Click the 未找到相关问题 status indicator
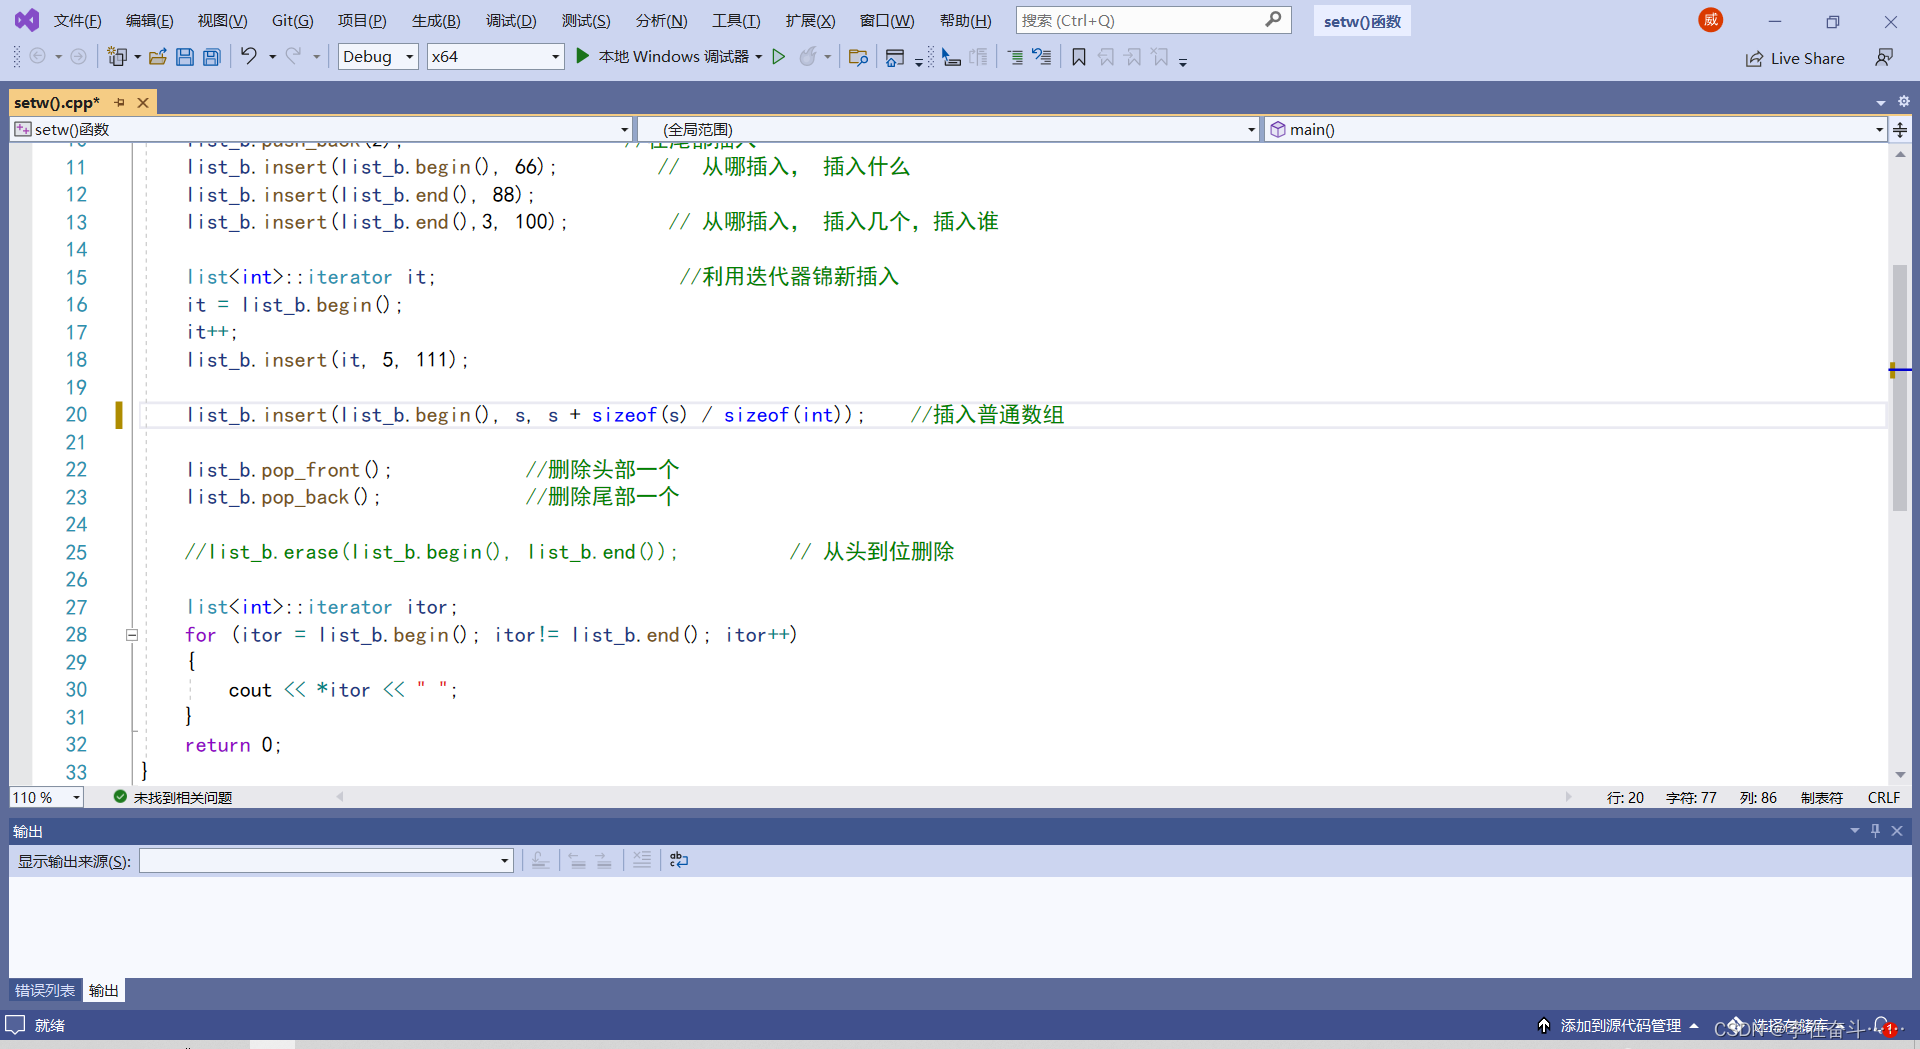 tap(173, 797)
